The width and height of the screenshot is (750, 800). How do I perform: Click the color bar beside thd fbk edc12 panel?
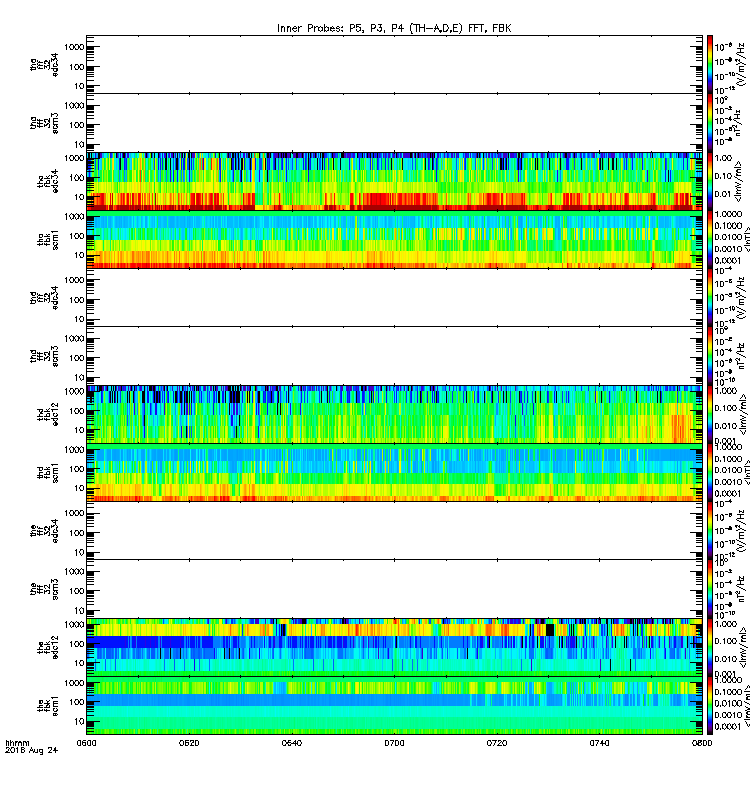tap(710, 414)
